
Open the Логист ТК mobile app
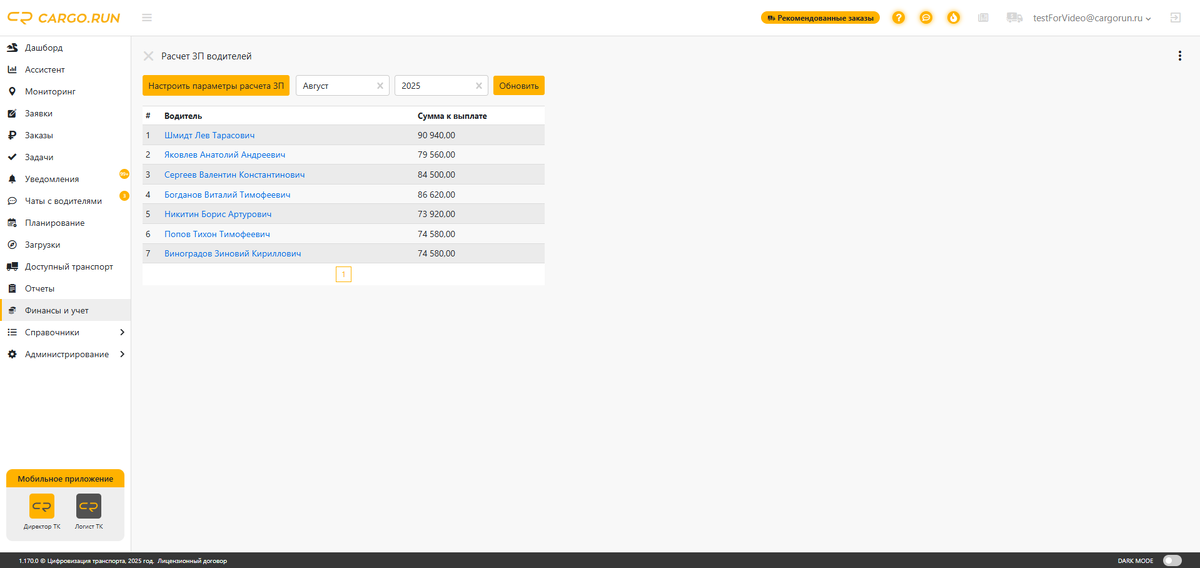click(88, 511)
